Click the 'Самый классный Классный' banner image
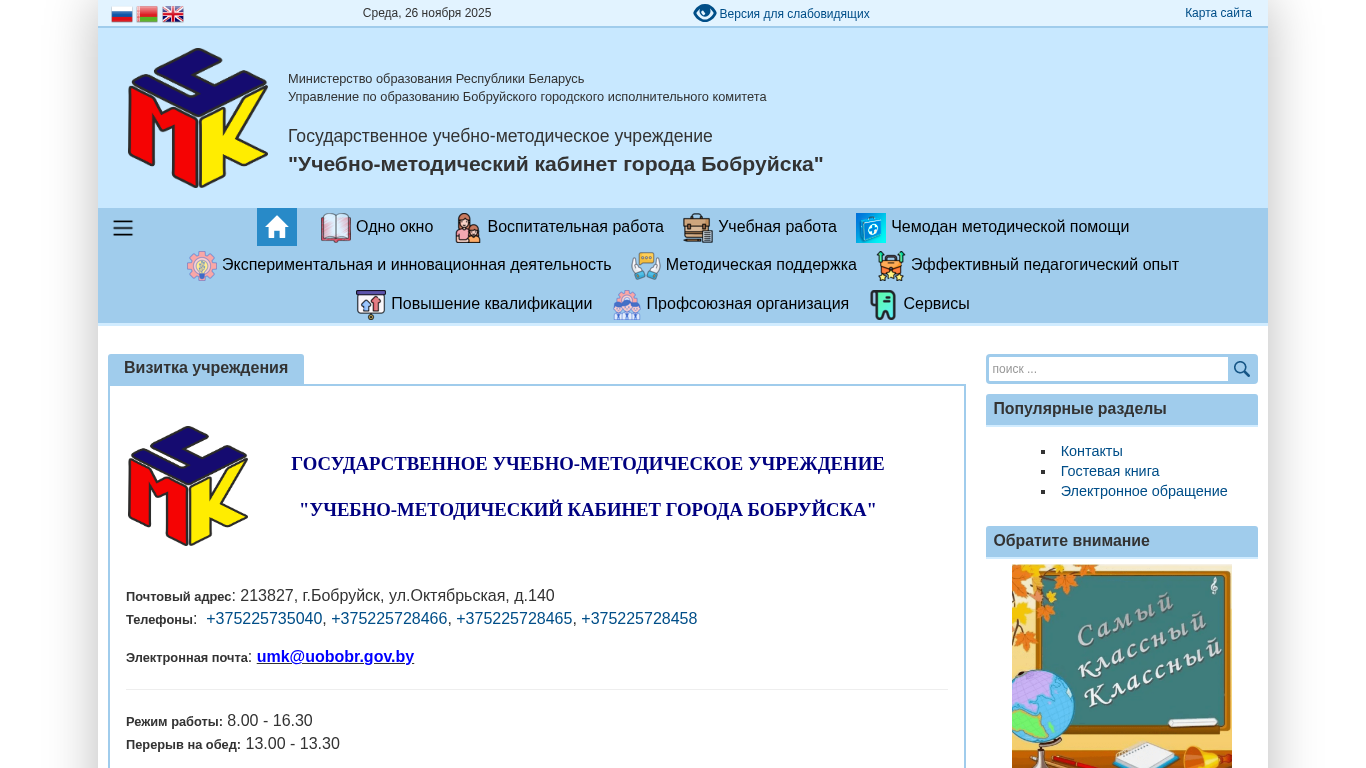Screen dimensions: 1366x768 coord(1122,666)
